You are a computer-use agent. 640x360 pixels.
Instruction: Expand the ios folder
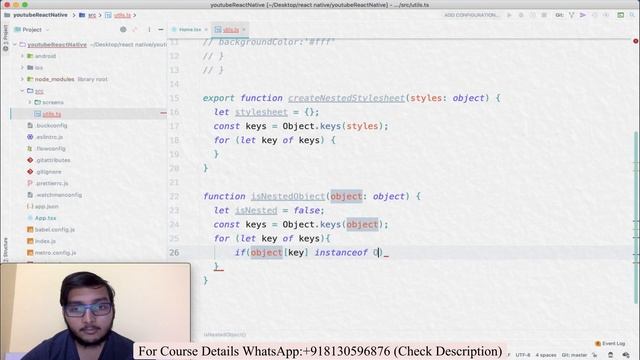[22, 67]
